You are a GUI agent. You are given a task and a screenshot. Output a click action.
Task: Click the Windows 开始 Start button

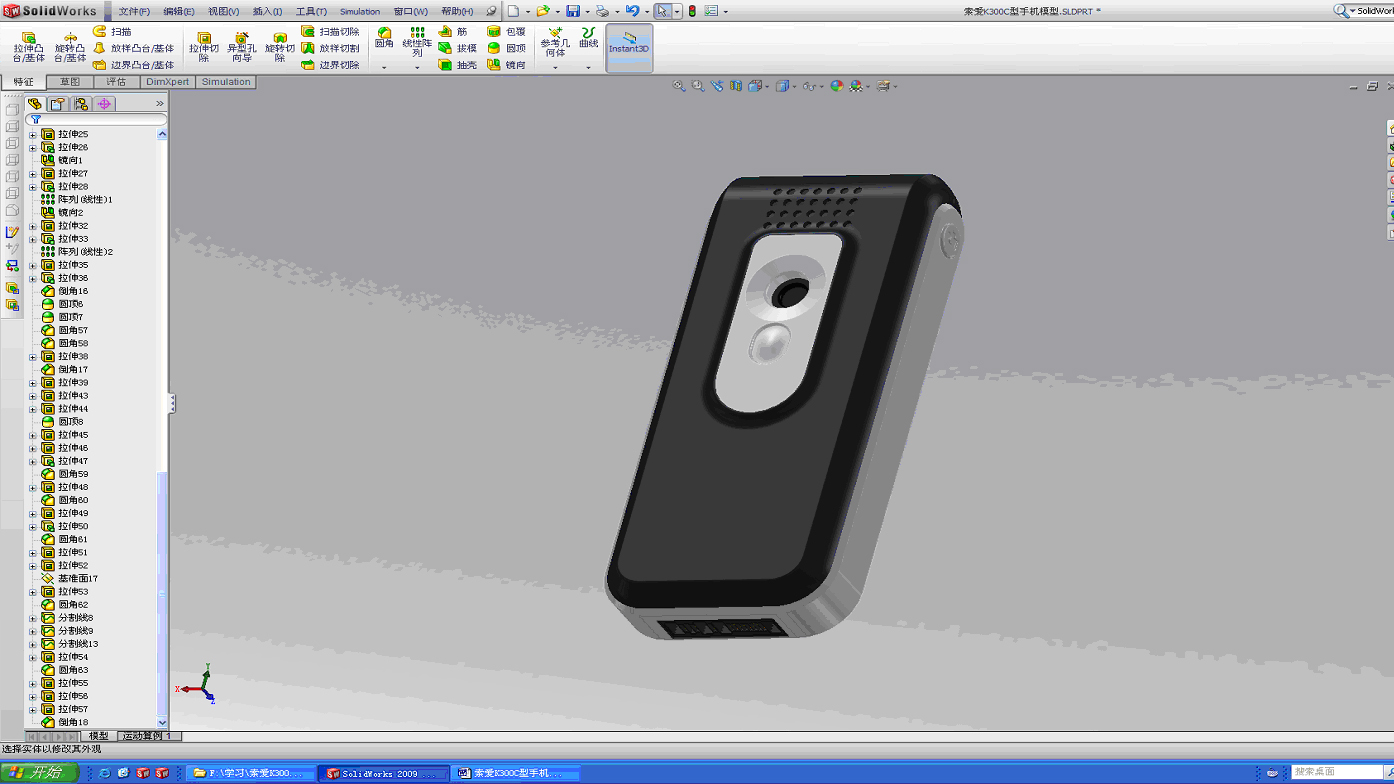(38, 773)
